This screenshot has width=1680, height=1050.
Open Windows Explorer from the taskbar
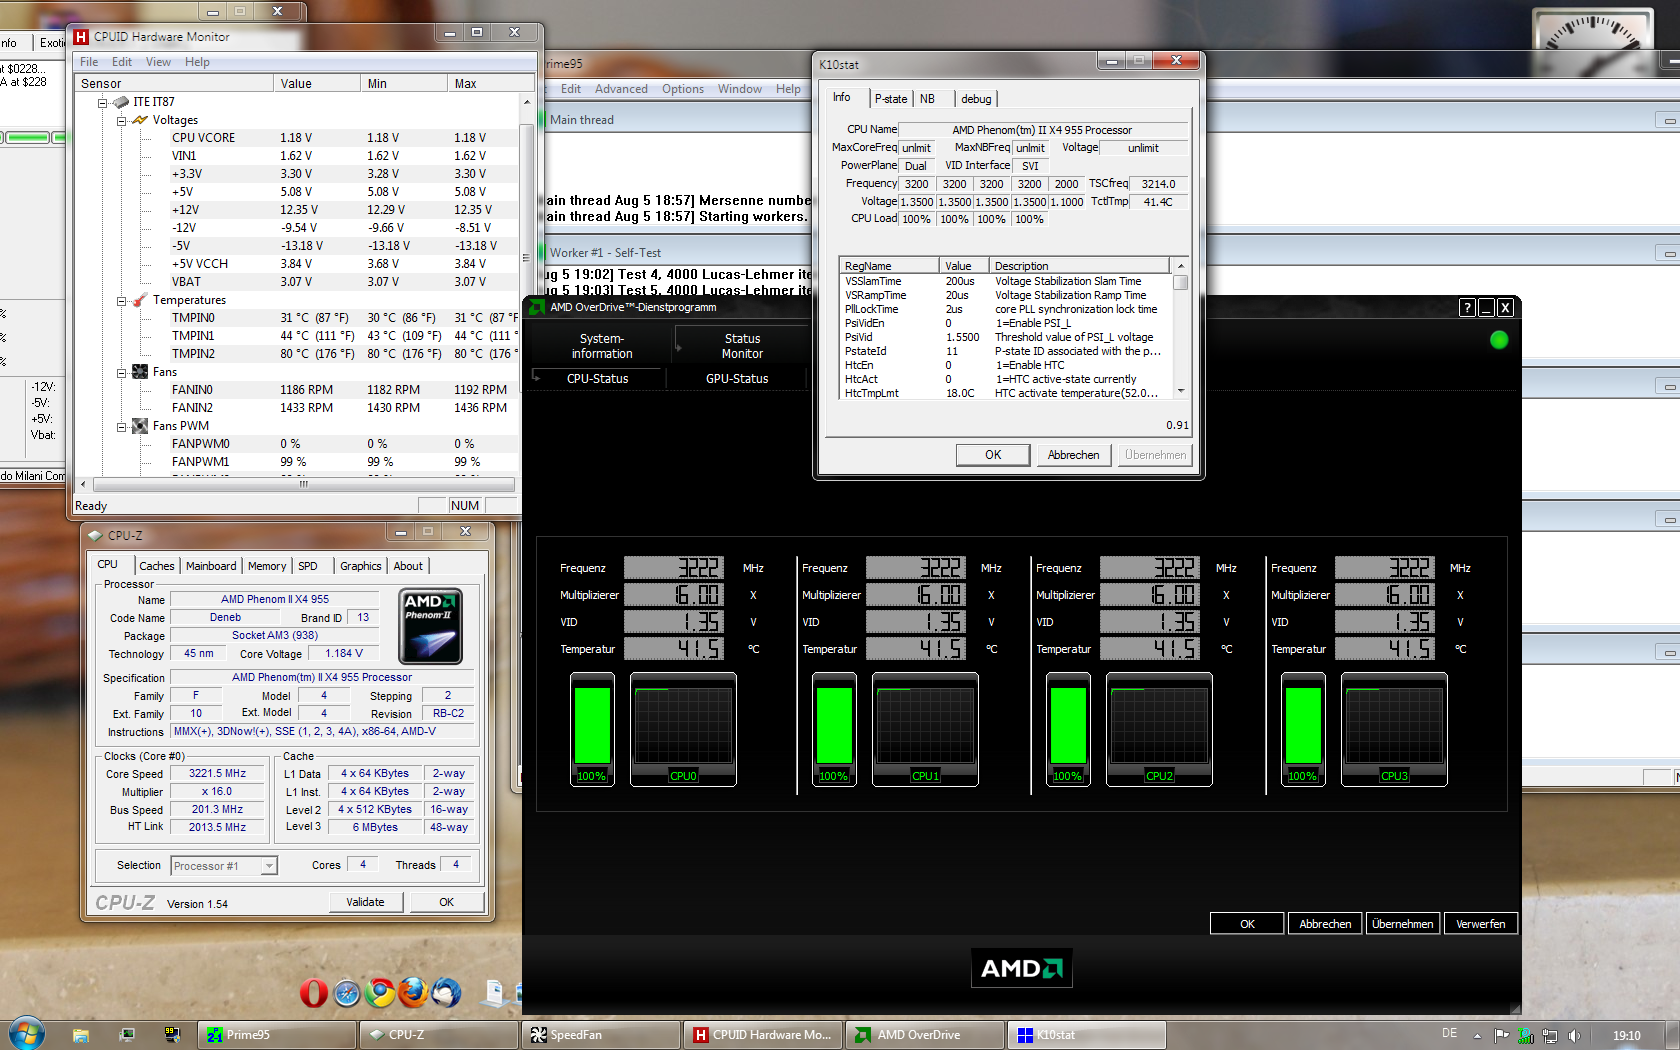81,1035
